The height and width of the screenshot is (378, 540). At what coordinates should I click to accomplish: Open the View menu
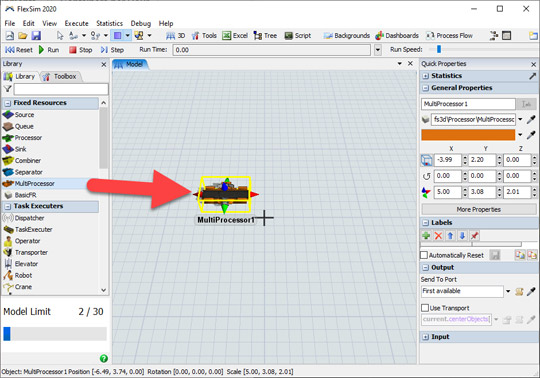[50, 23]
